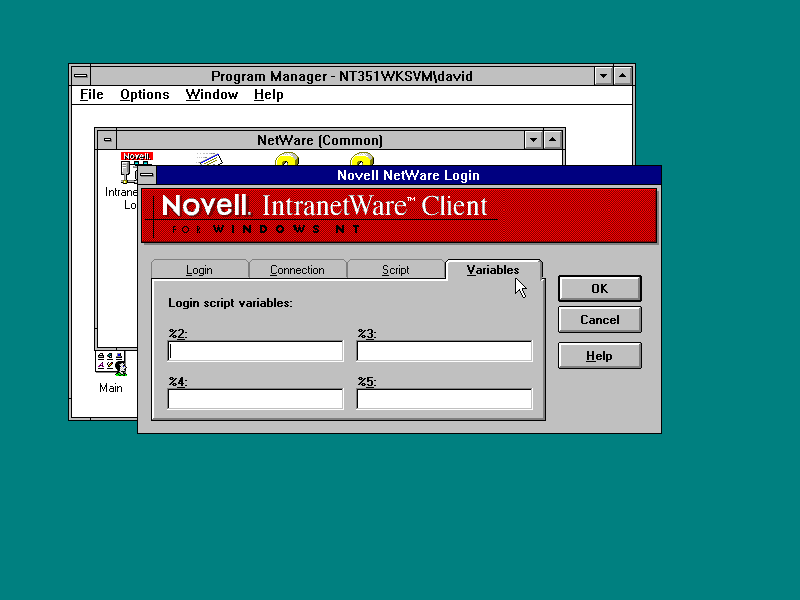Click the "Login script variables:" label
The image size is (800, 600).
pos(231,303)
